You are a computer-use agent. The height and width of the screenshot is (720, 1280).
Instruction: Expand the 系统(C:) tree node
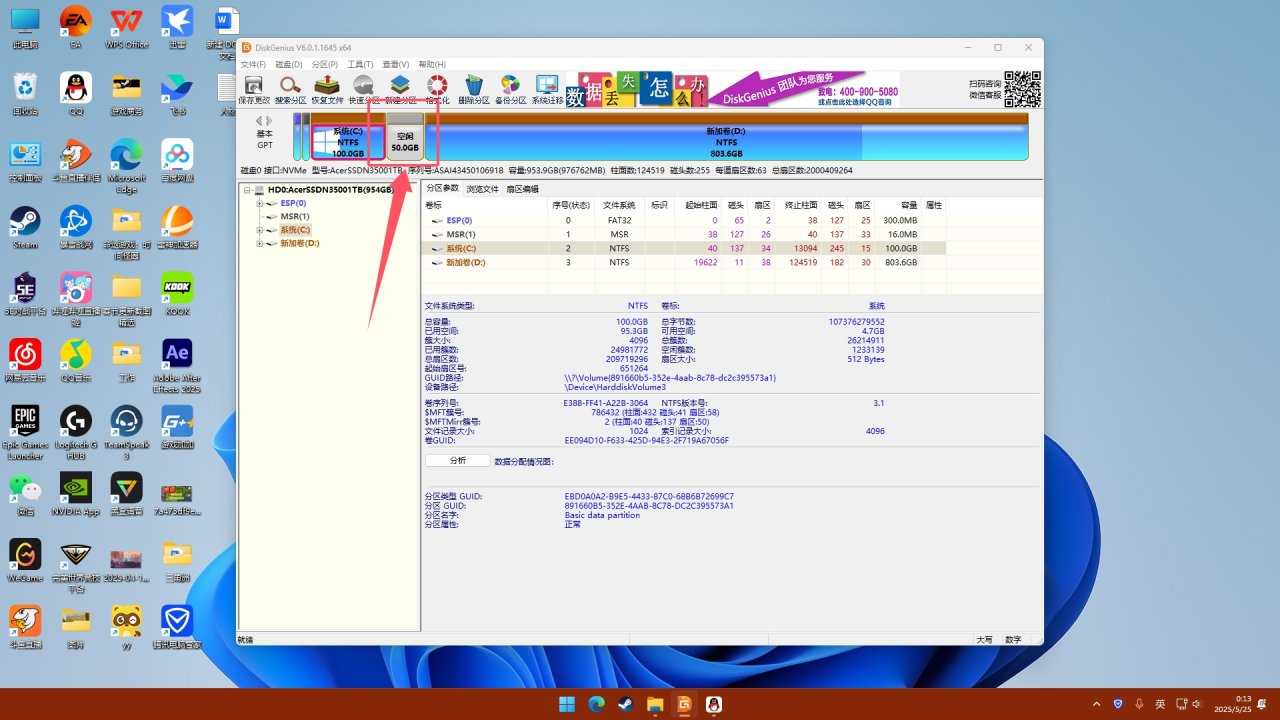pyautogui.click(x=260, y=230)
